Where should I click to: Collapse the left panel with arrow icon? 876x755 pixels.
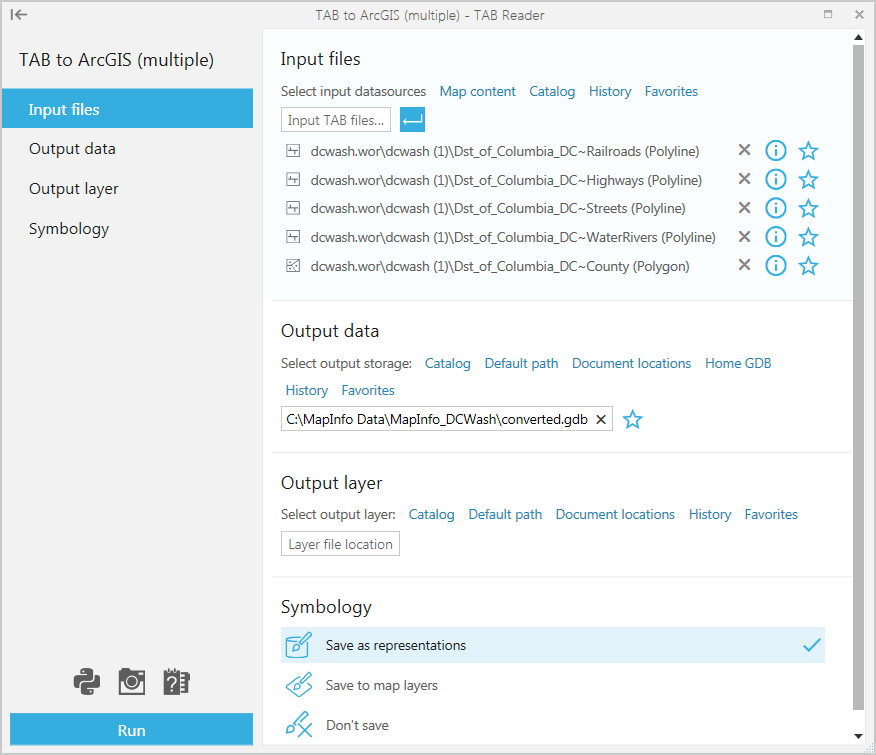pyautogui.click(x=19, y=15)
